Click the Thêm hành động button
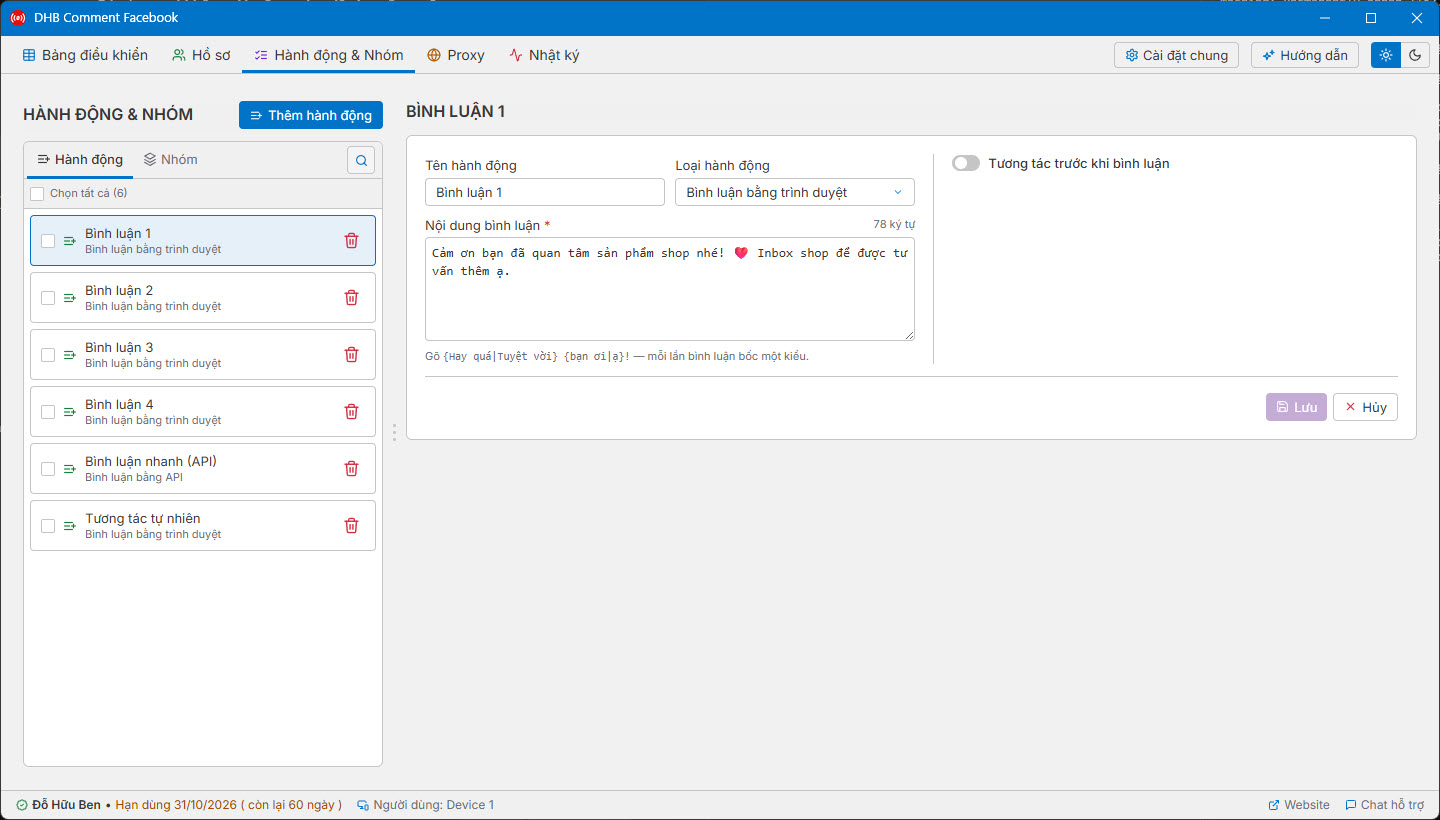1440x820 pixels. [x=311, y=115]
